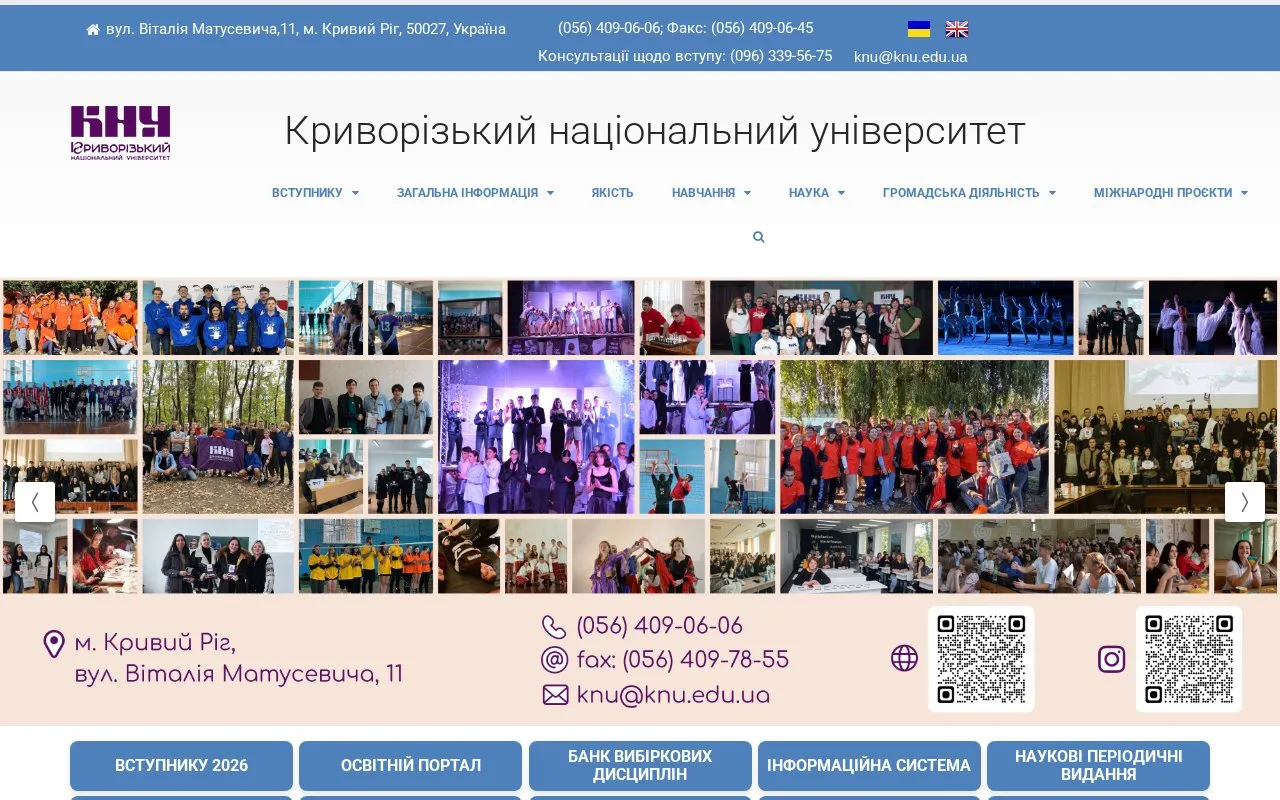
Task: Click the envelope email icon in banner
Action: point(555,695)
